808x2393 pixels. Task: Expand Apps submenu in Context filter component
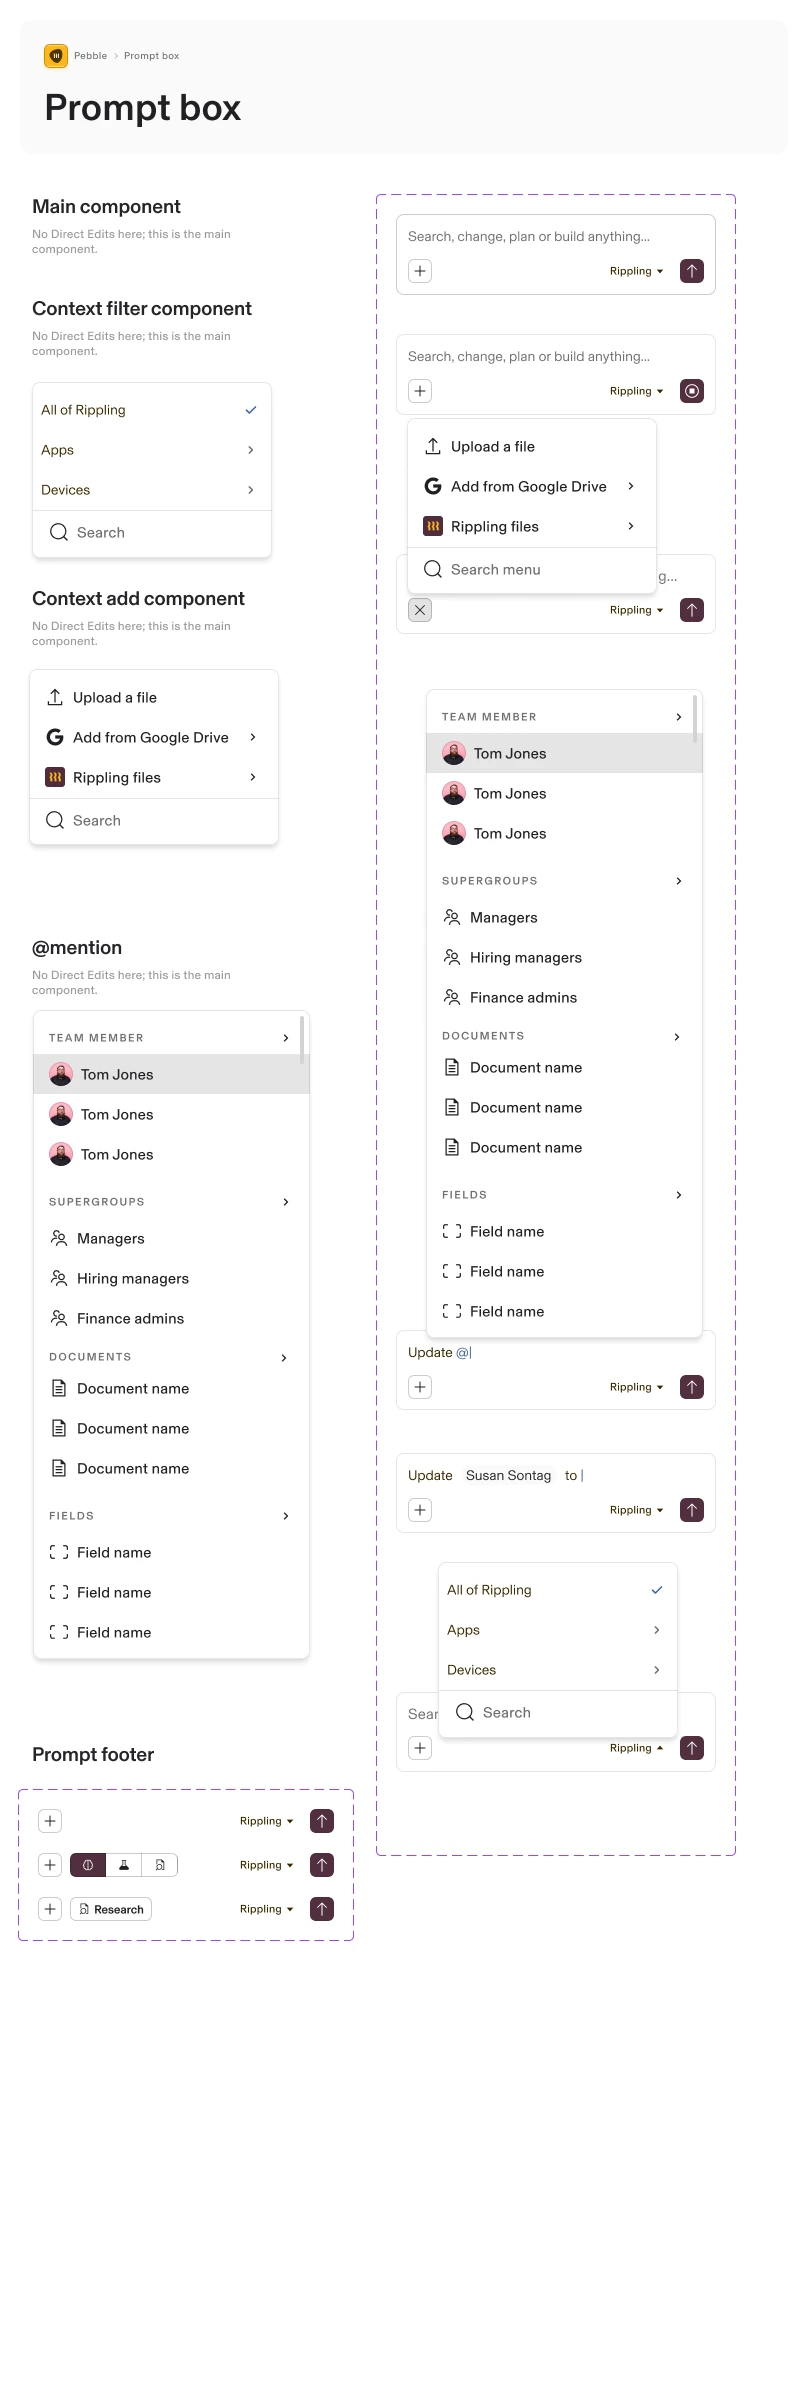(151, 450)
